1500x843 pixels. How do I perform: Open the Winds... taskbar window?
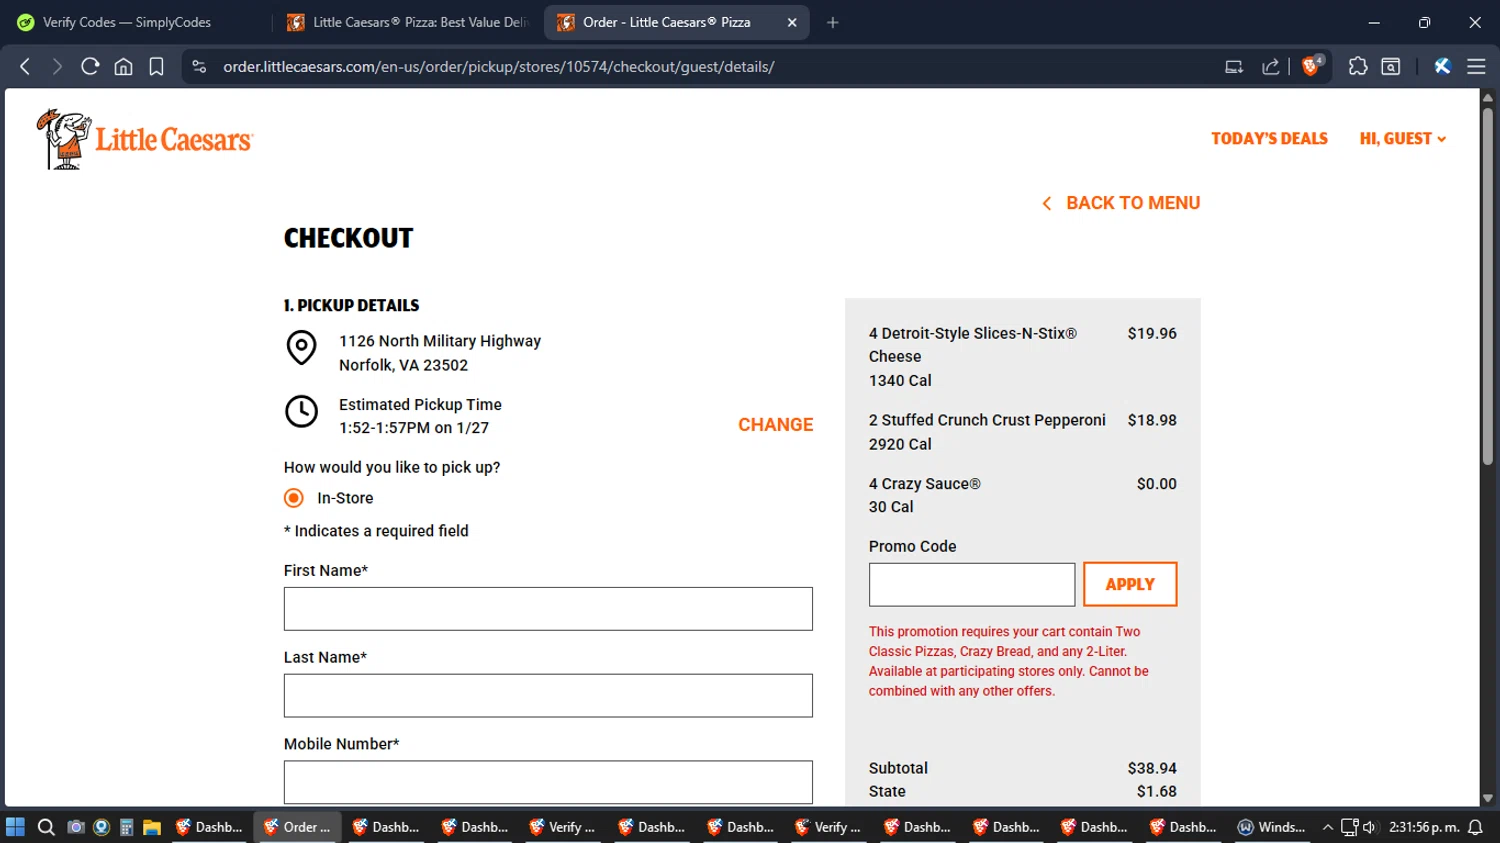point(1271,827)
